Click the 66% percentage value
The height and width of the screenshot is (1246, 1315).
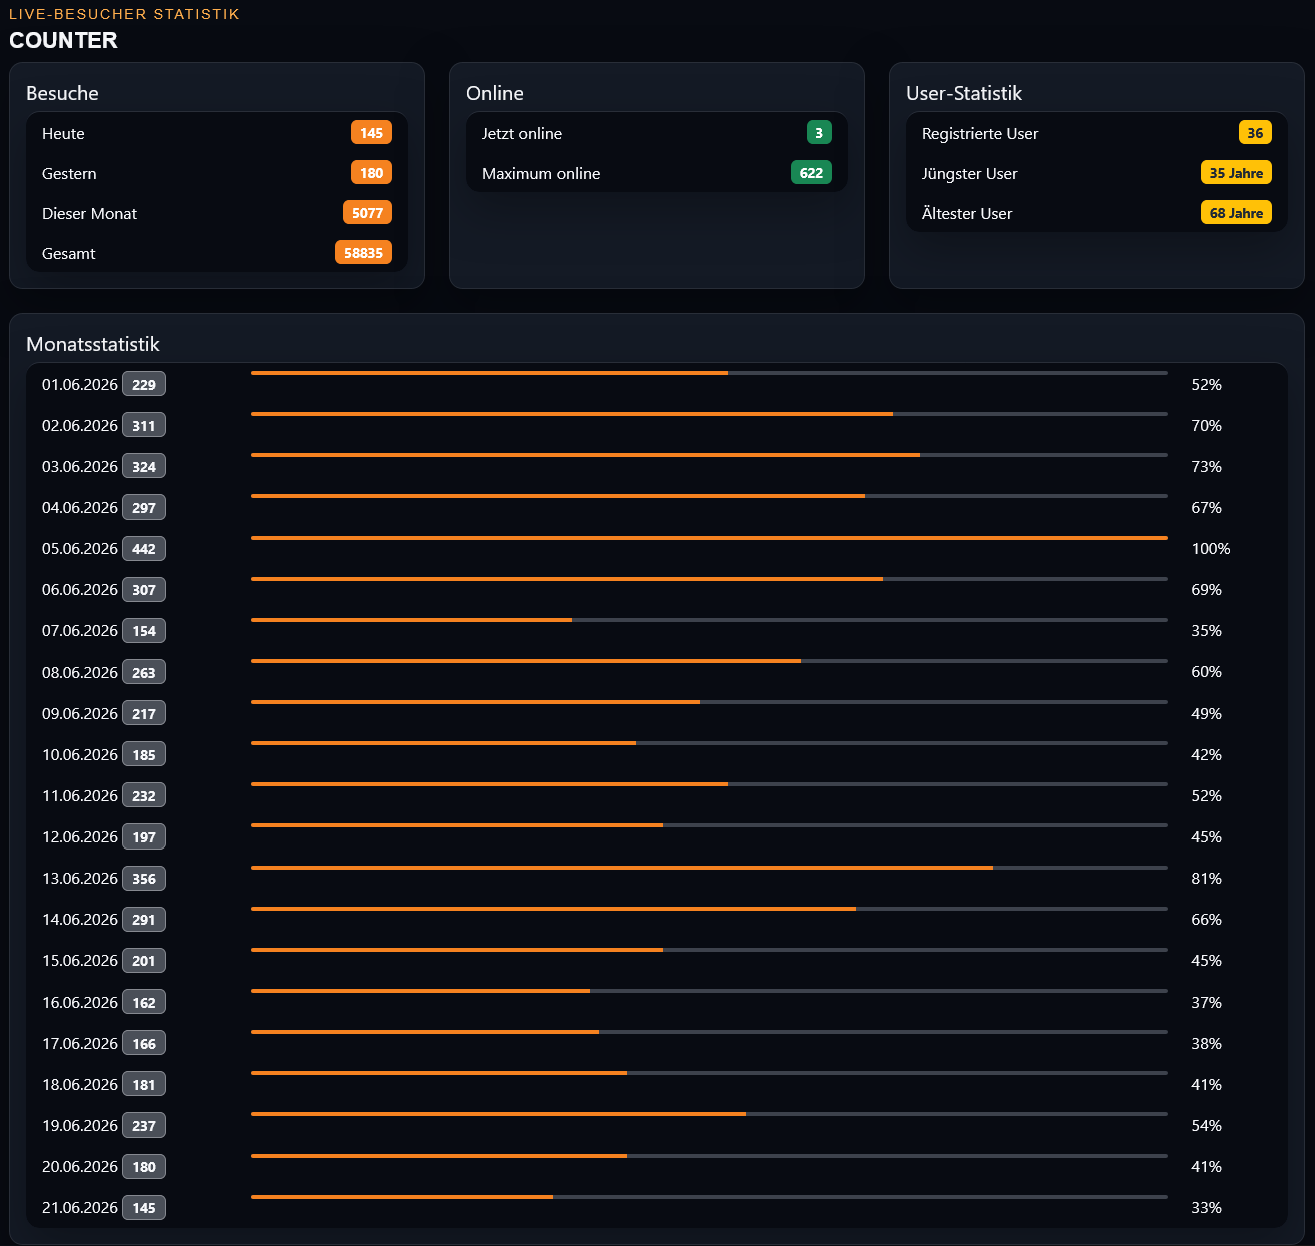pyautogui.click(x=1206, y=920)
